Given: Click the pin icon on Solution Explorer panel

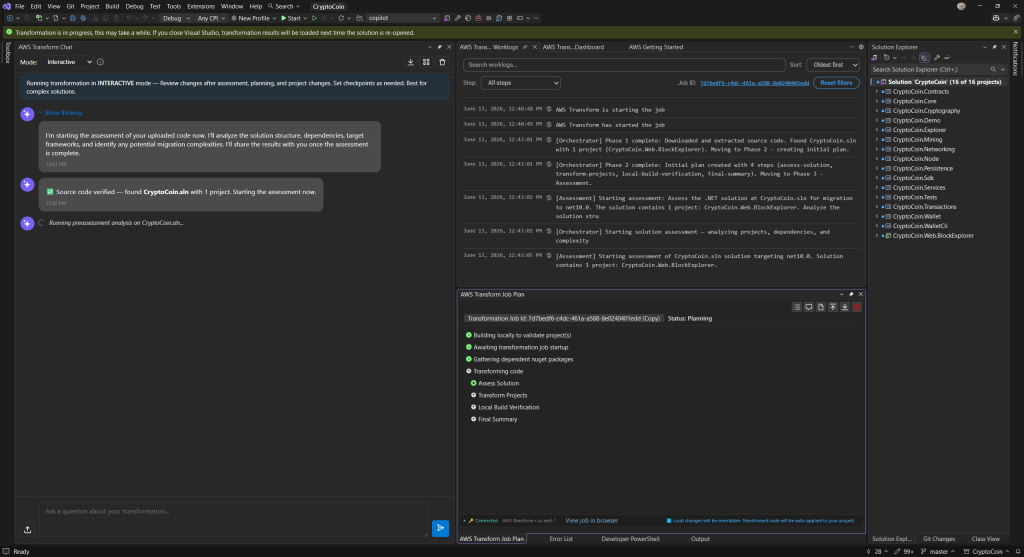Looking at the screenshot, I should (x=995, y=47).
